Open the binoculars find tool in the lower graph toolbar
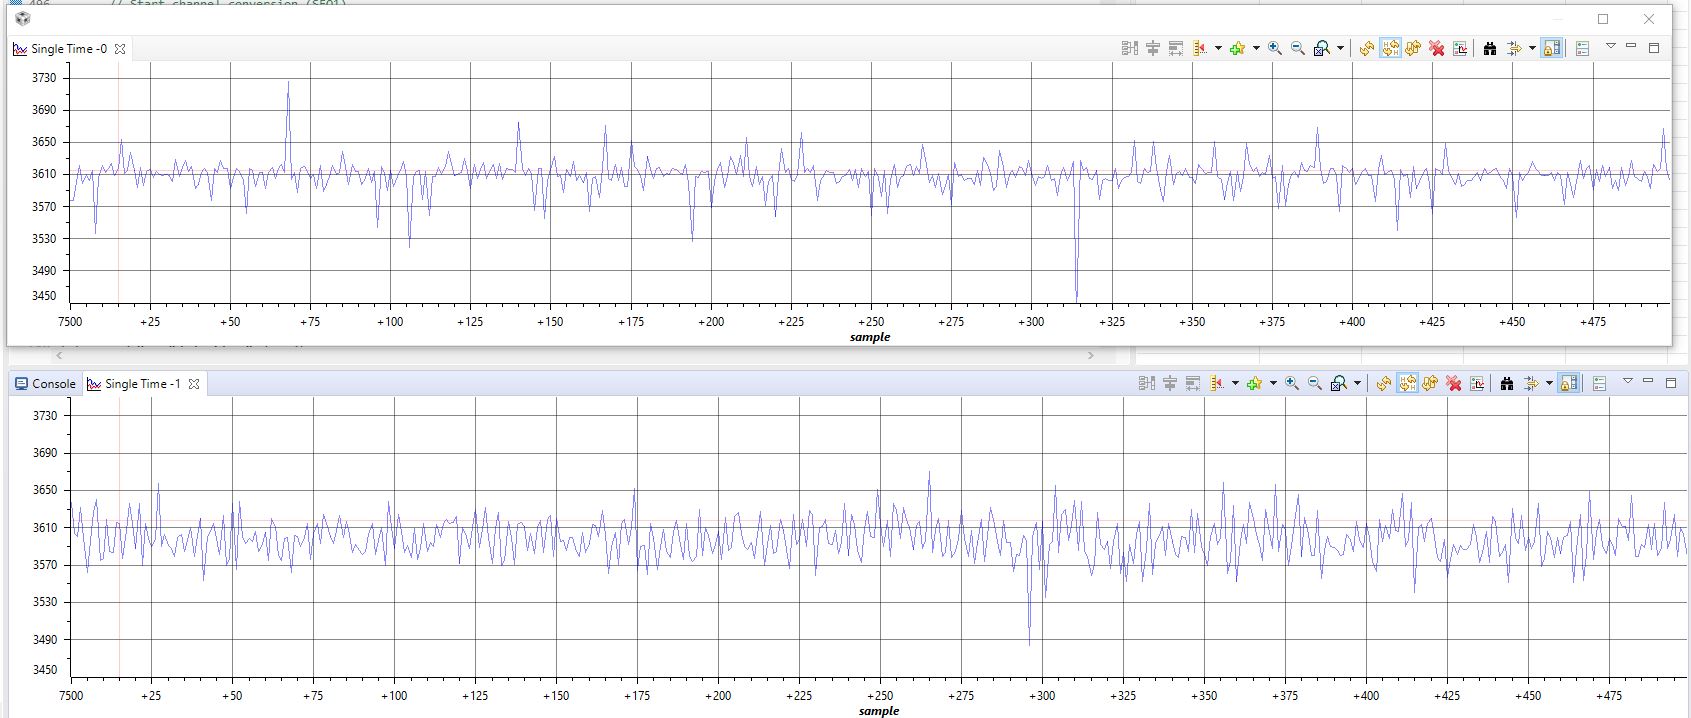This screenshot has width=1691, height=718. point(1507,383)
